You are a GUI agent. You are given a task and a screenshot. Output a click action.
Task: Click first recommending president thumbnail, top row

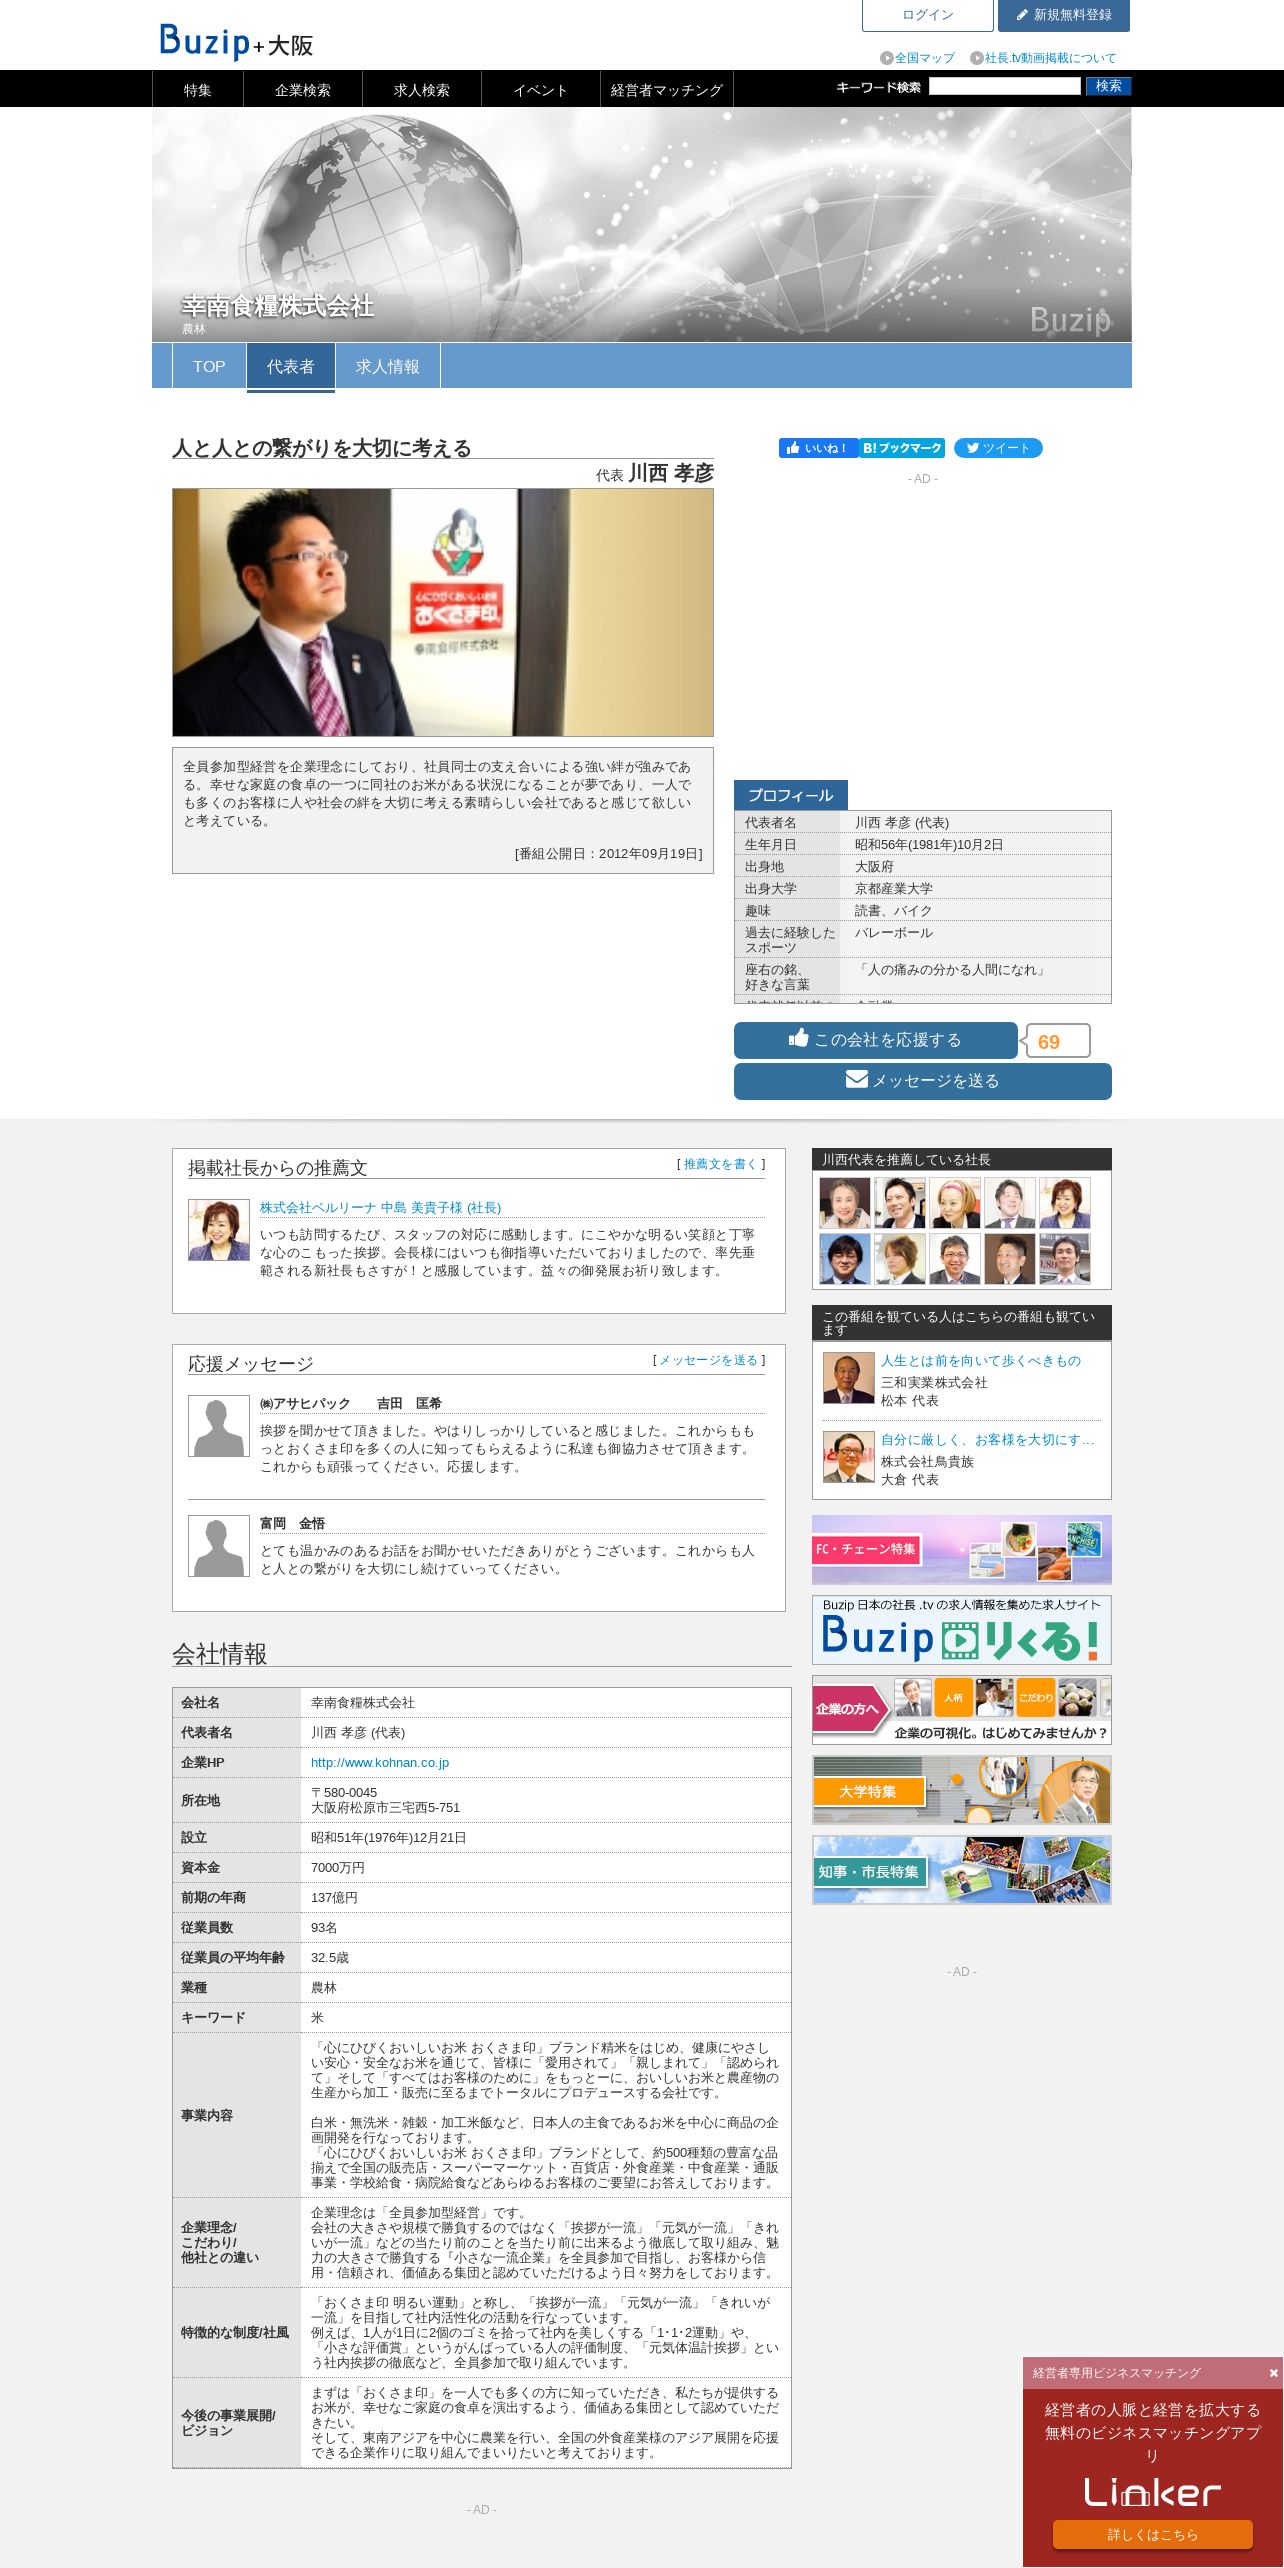tap(845, 1202)
